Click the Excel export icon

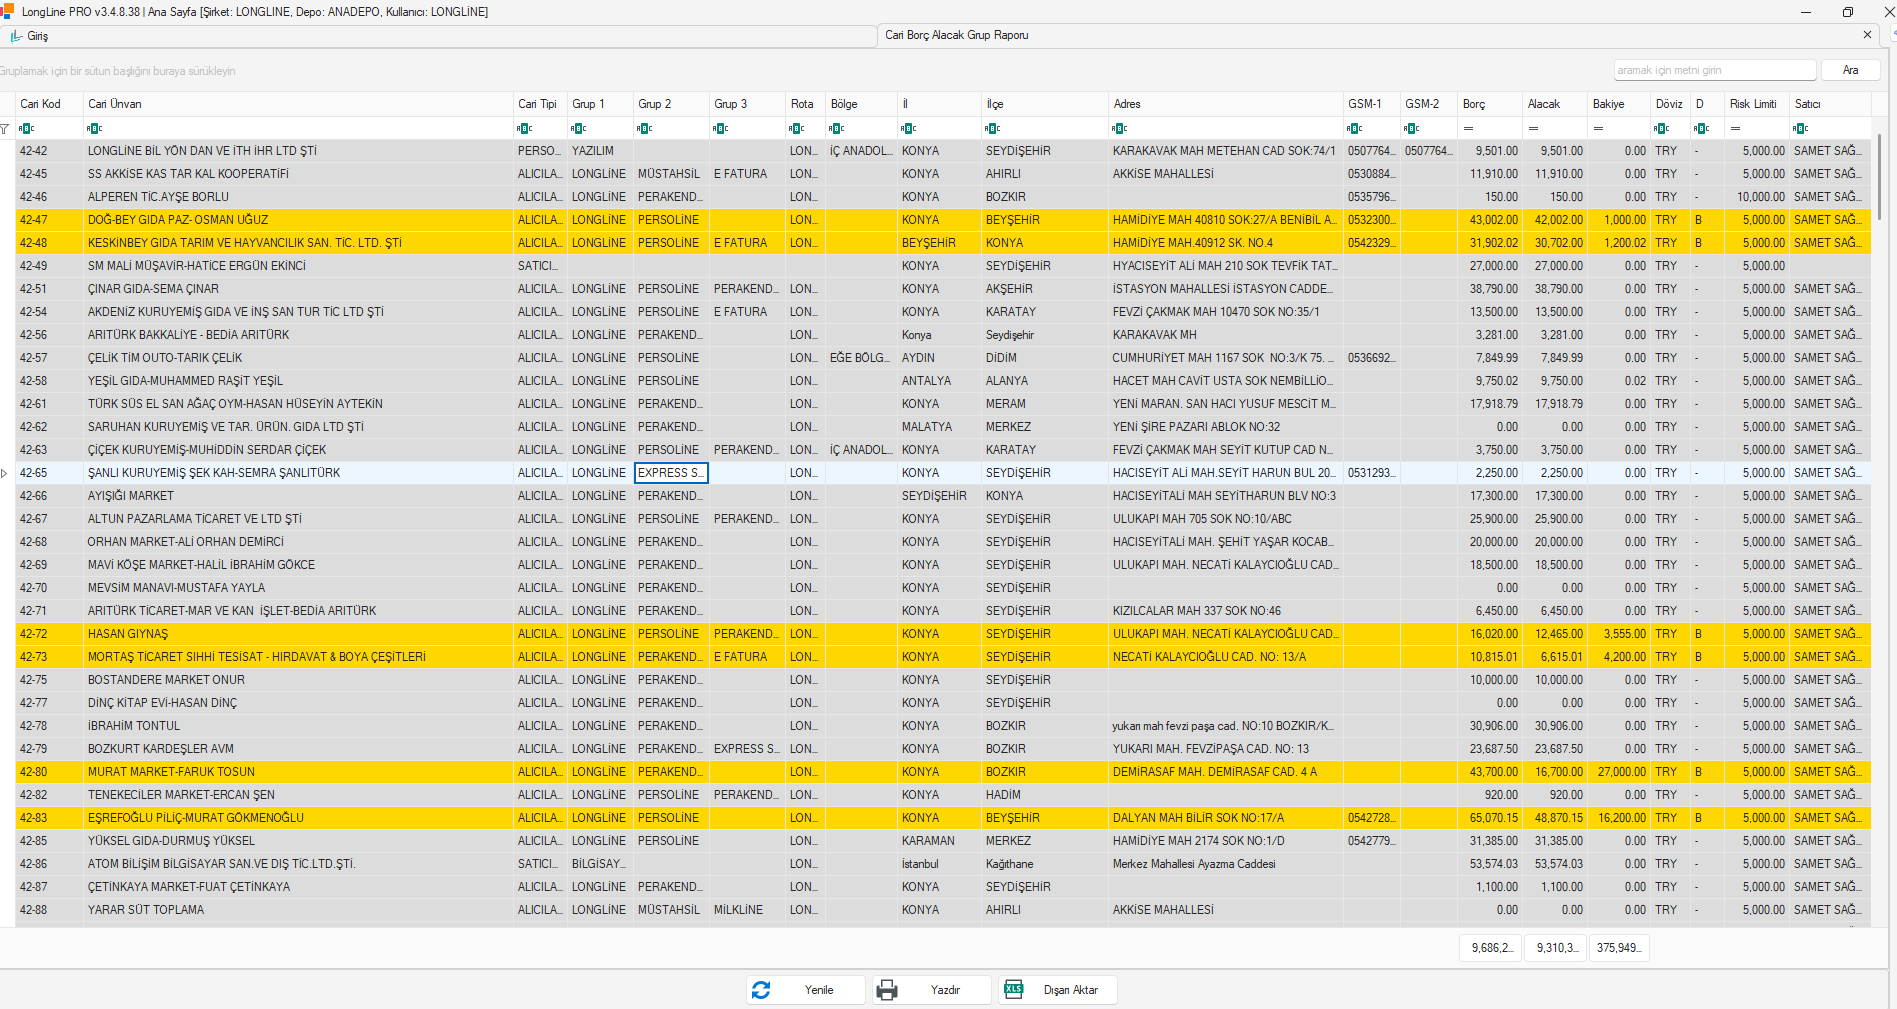(x=1013, y=989)
